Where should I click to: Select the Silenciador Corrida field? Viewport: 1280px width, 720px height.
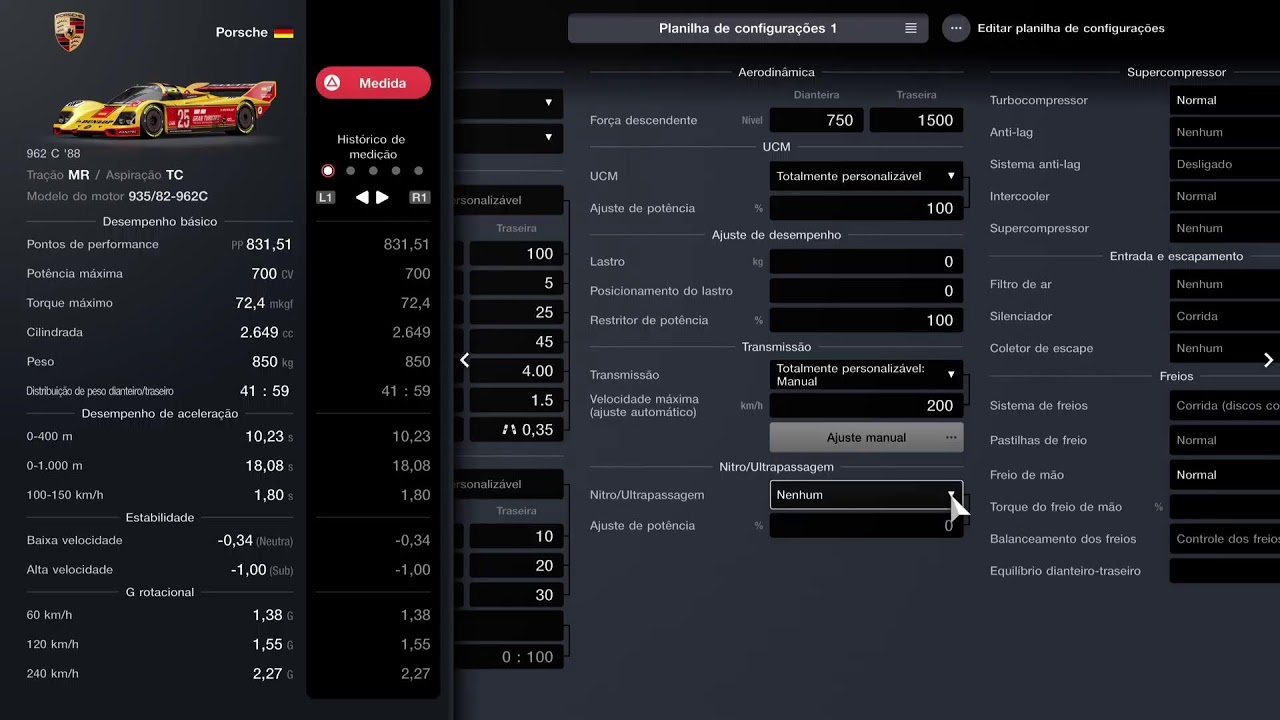pos(1224,316)
